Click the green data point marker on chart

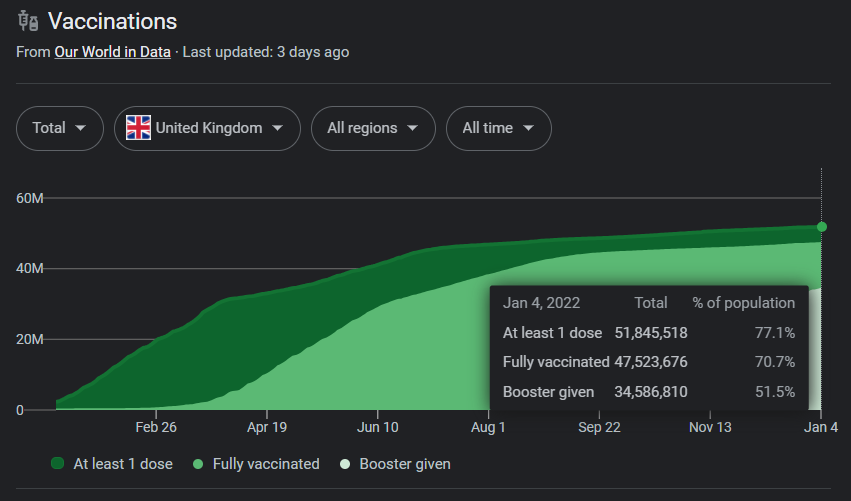pyautogui.click(x=822, y=227)
